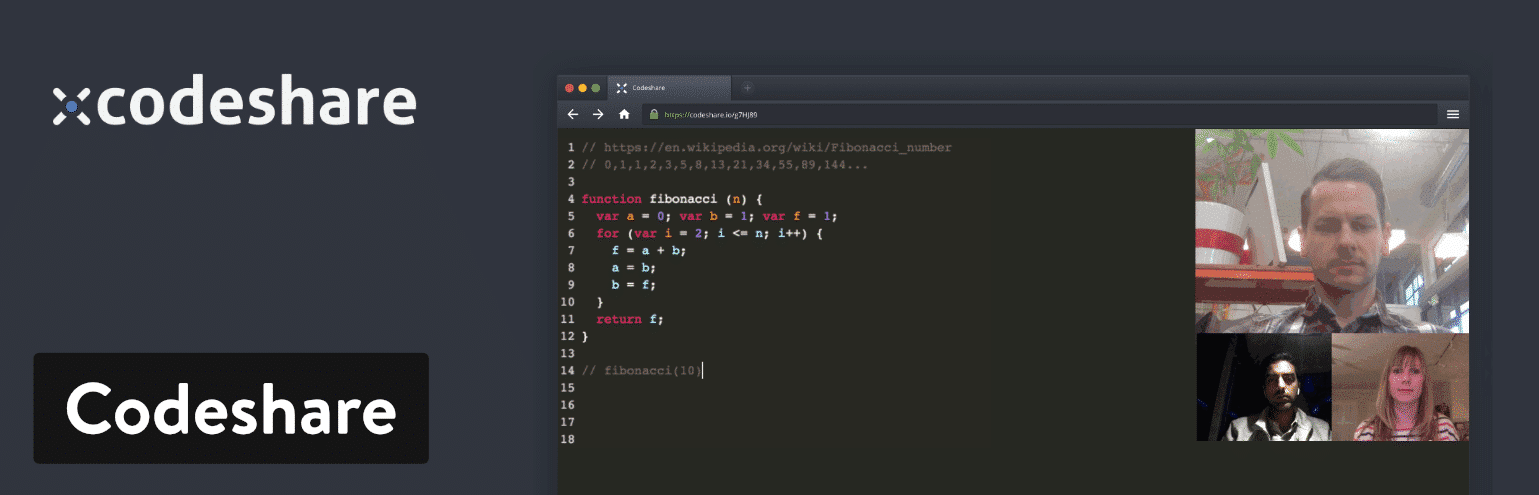Select the Codeshare browser tab
The width and height of the screenshot is (1539, 495).
coord(670,88)
